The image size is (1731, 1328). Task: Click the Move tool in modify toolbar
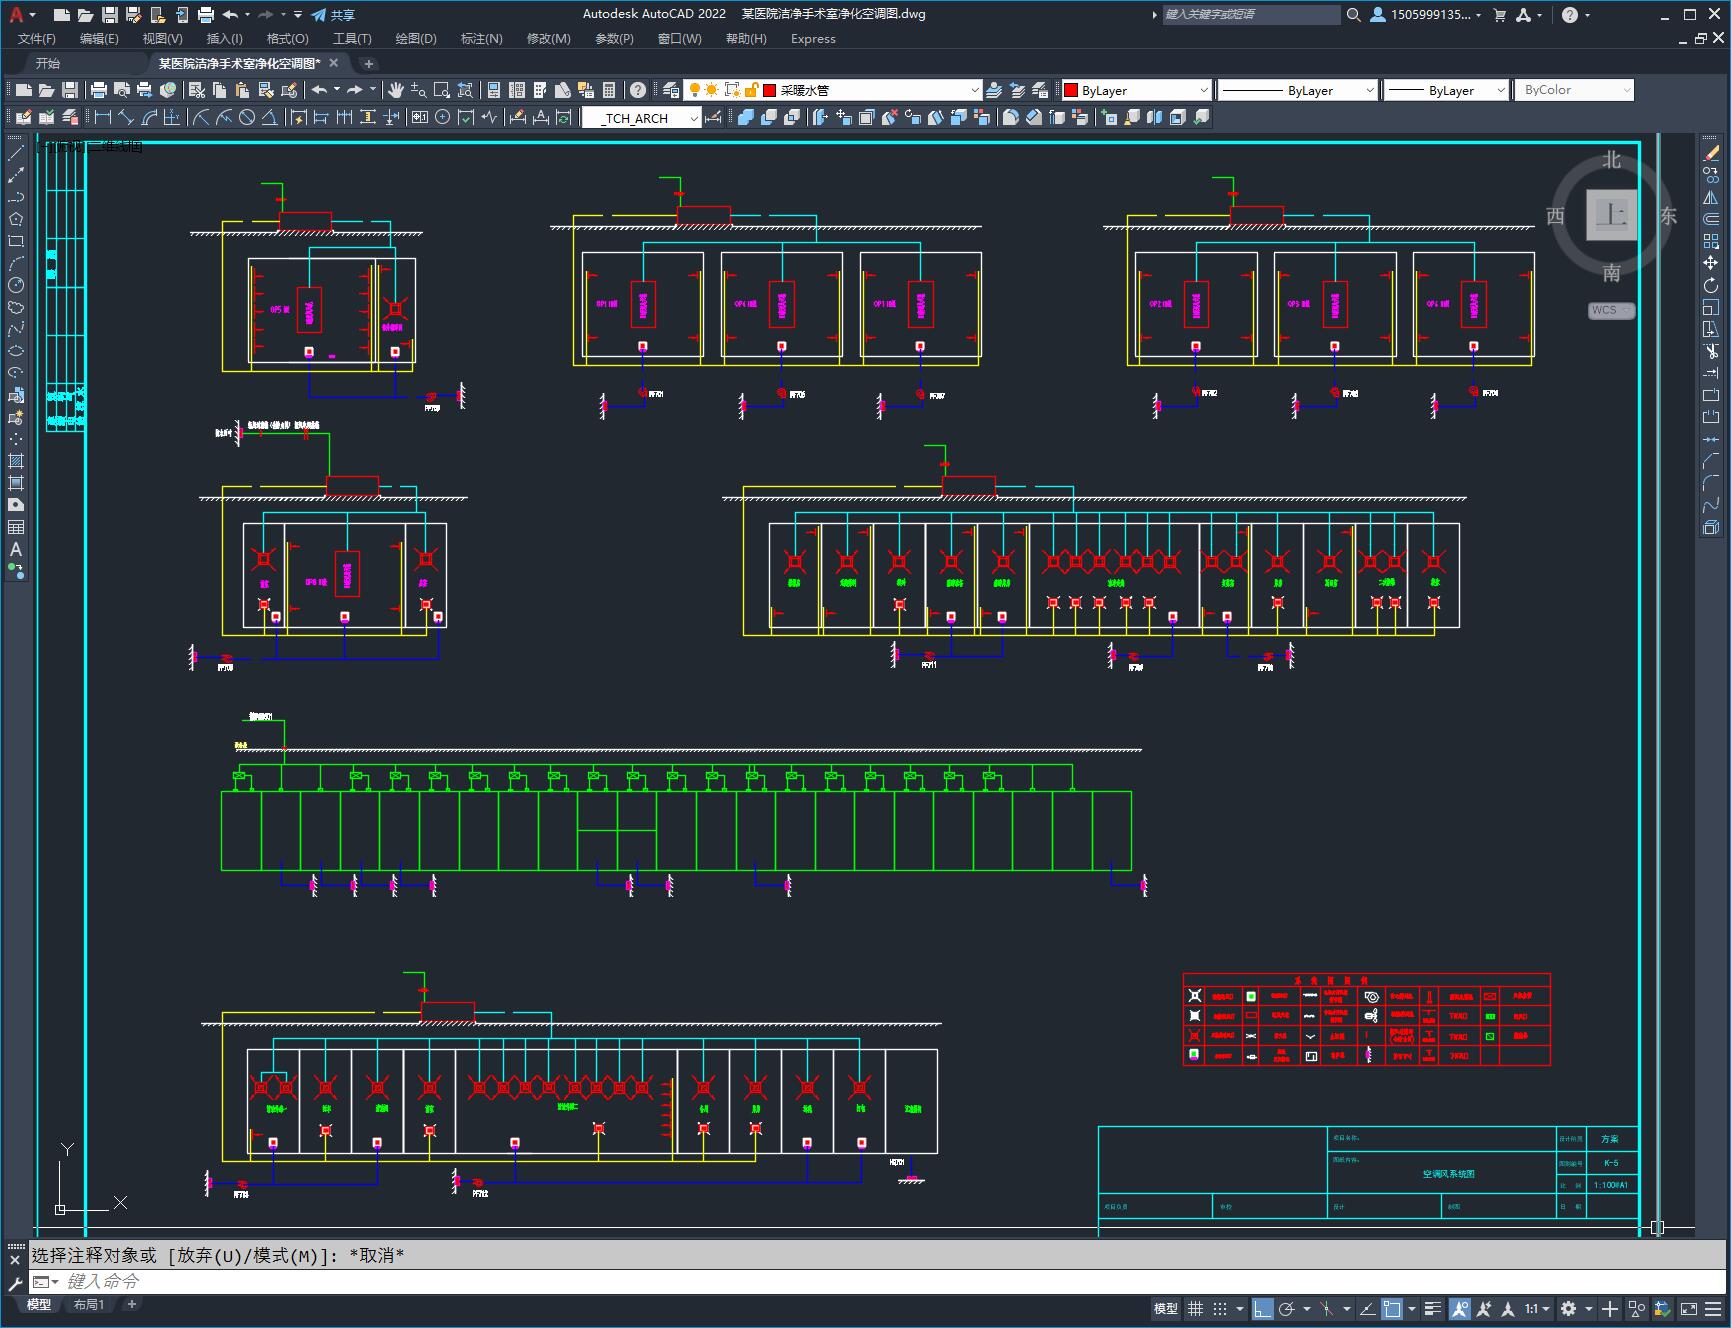pyautogui.click(x=1711, y=263)
